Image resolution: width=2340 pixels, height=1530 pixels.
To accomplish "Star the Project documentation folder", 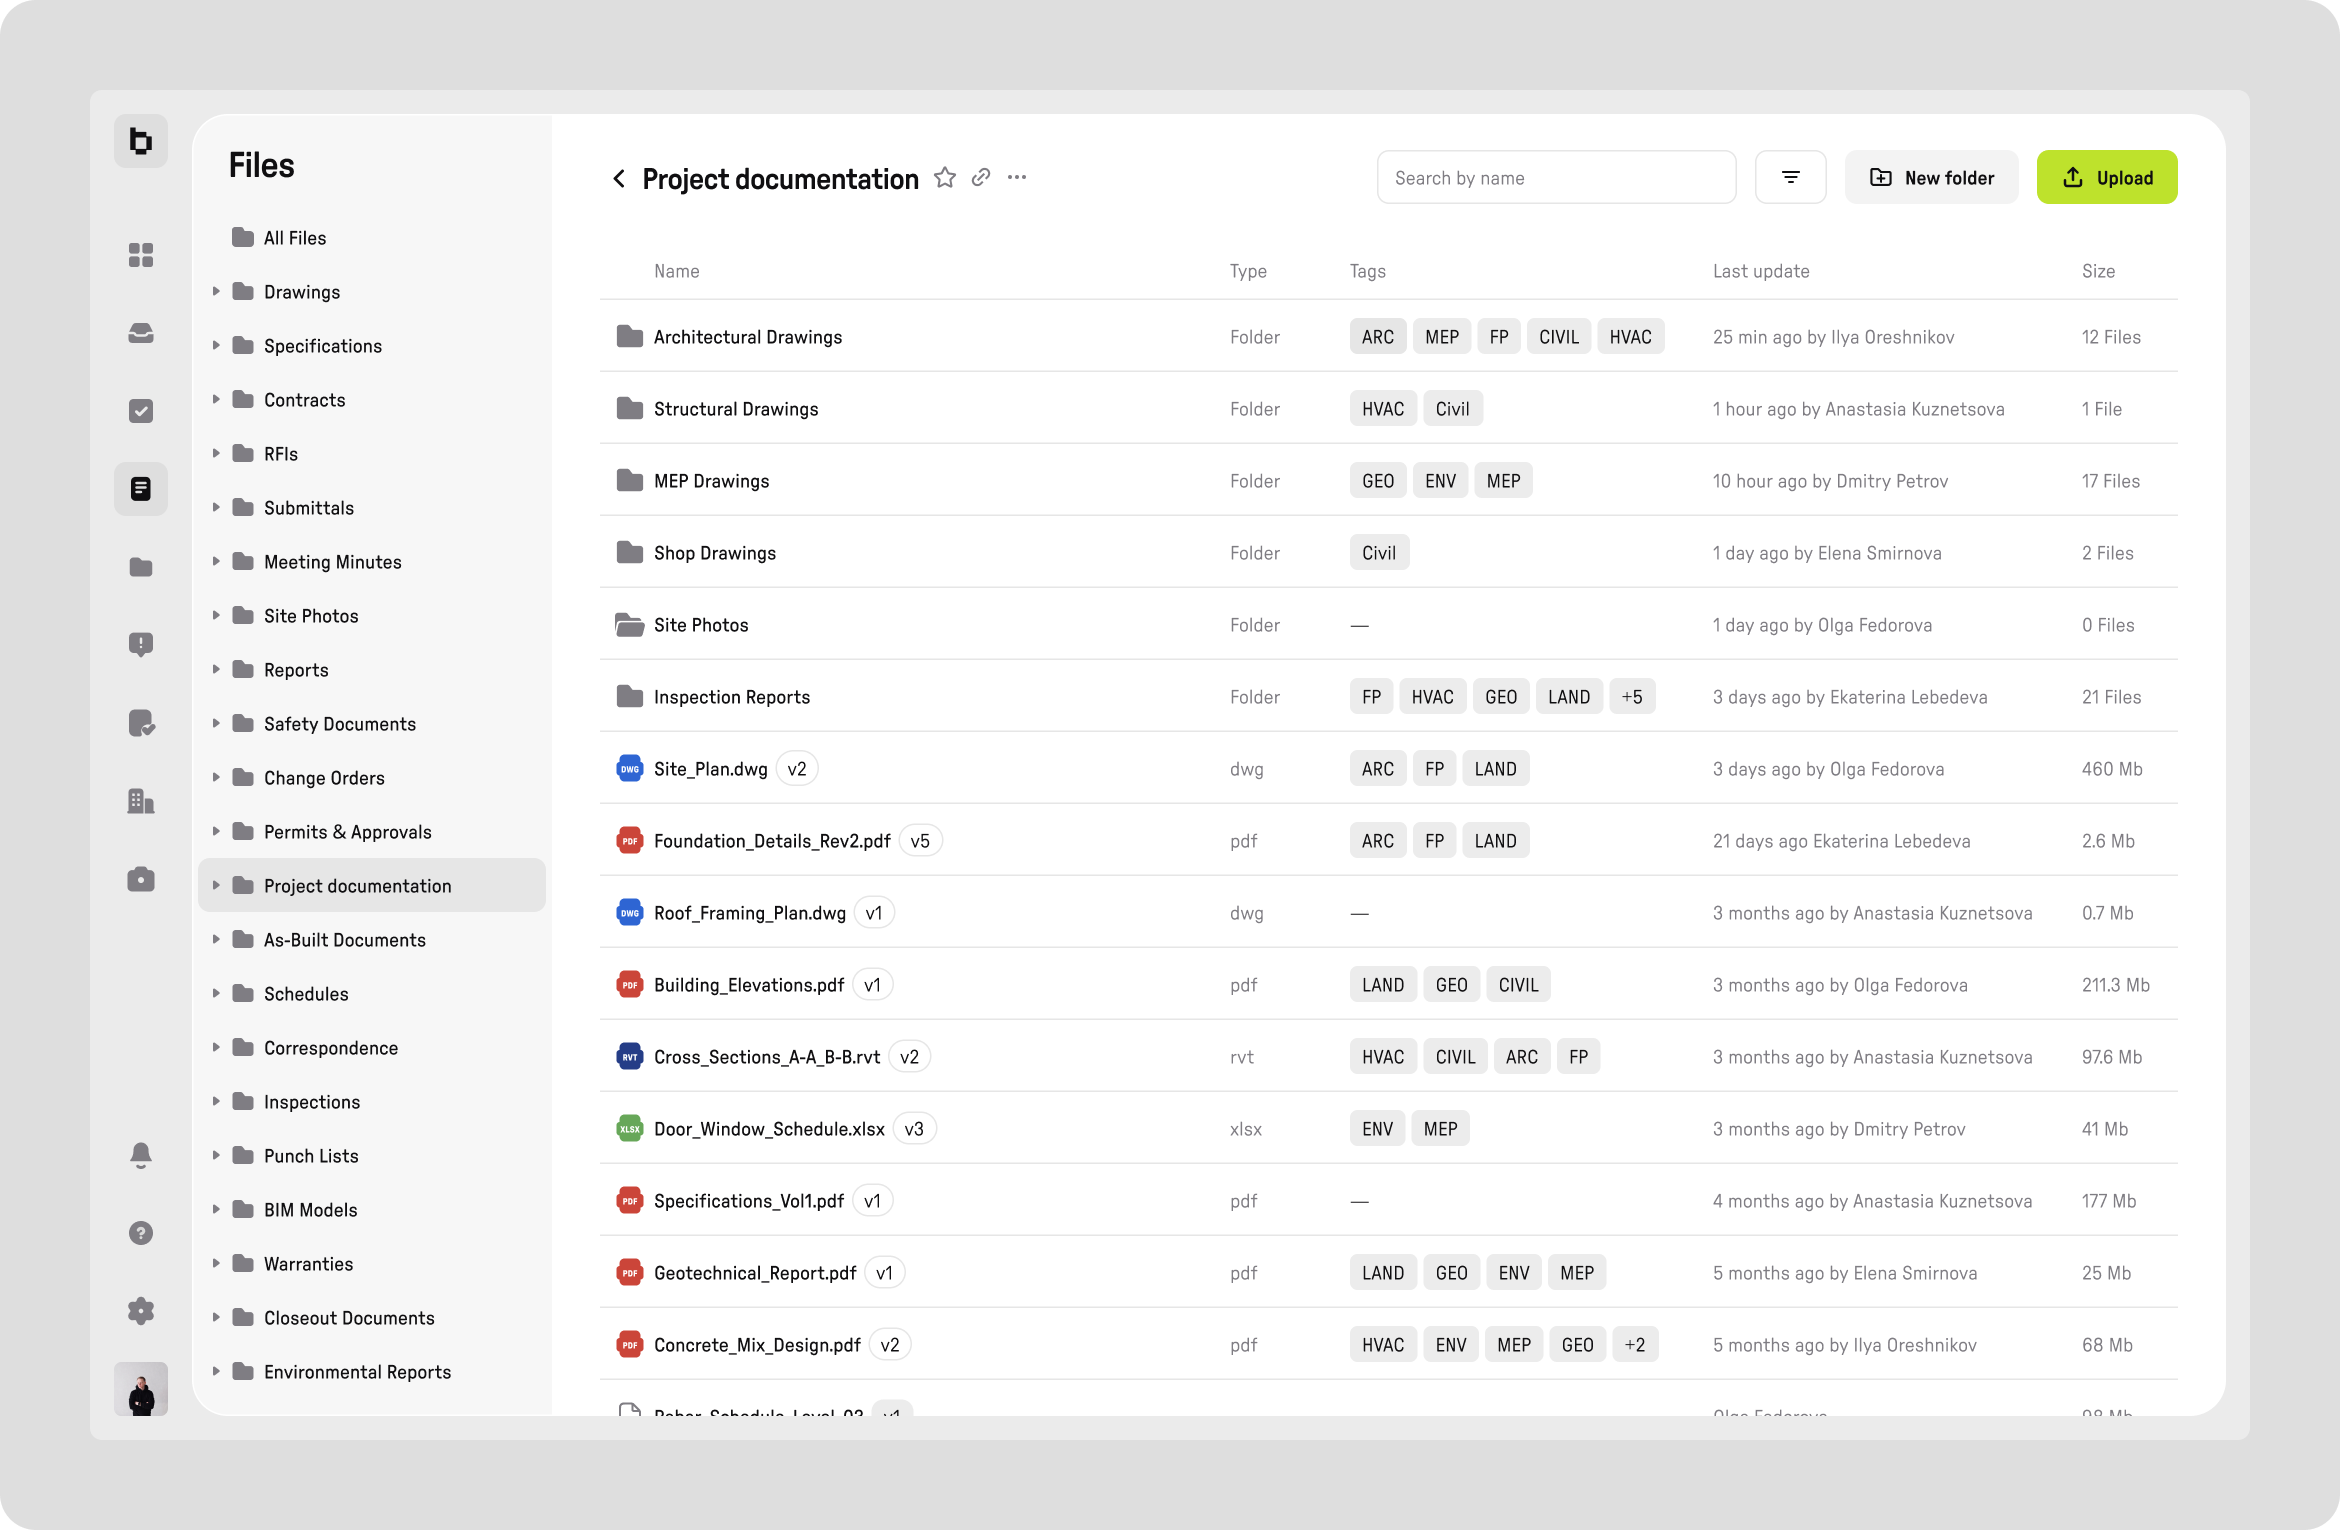I will [945, 178].
